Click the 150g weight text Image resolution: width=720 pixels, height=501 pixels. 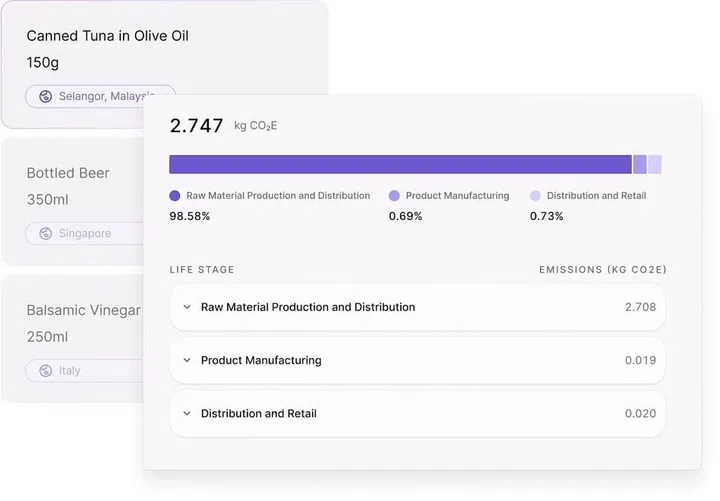pyautogui.click(x=43, y=62)
